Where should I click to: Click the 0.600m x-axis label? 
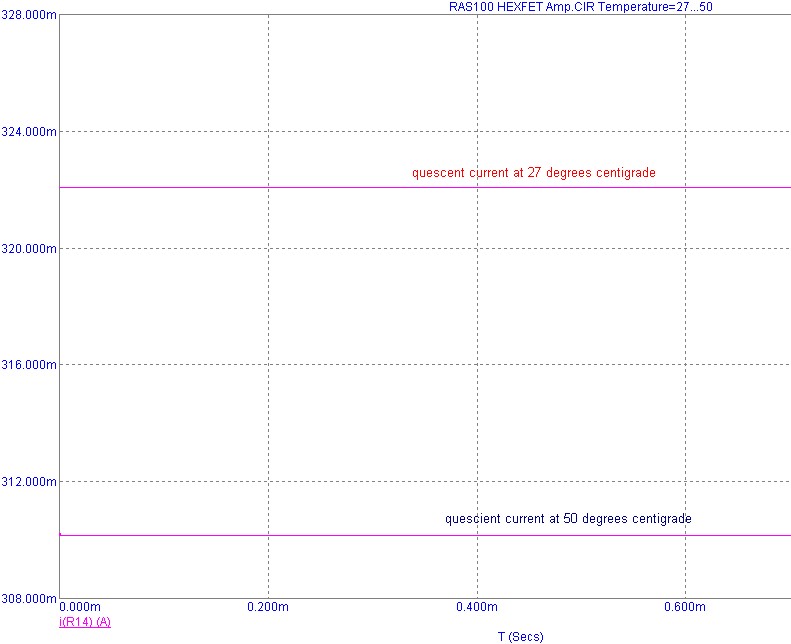685,607
